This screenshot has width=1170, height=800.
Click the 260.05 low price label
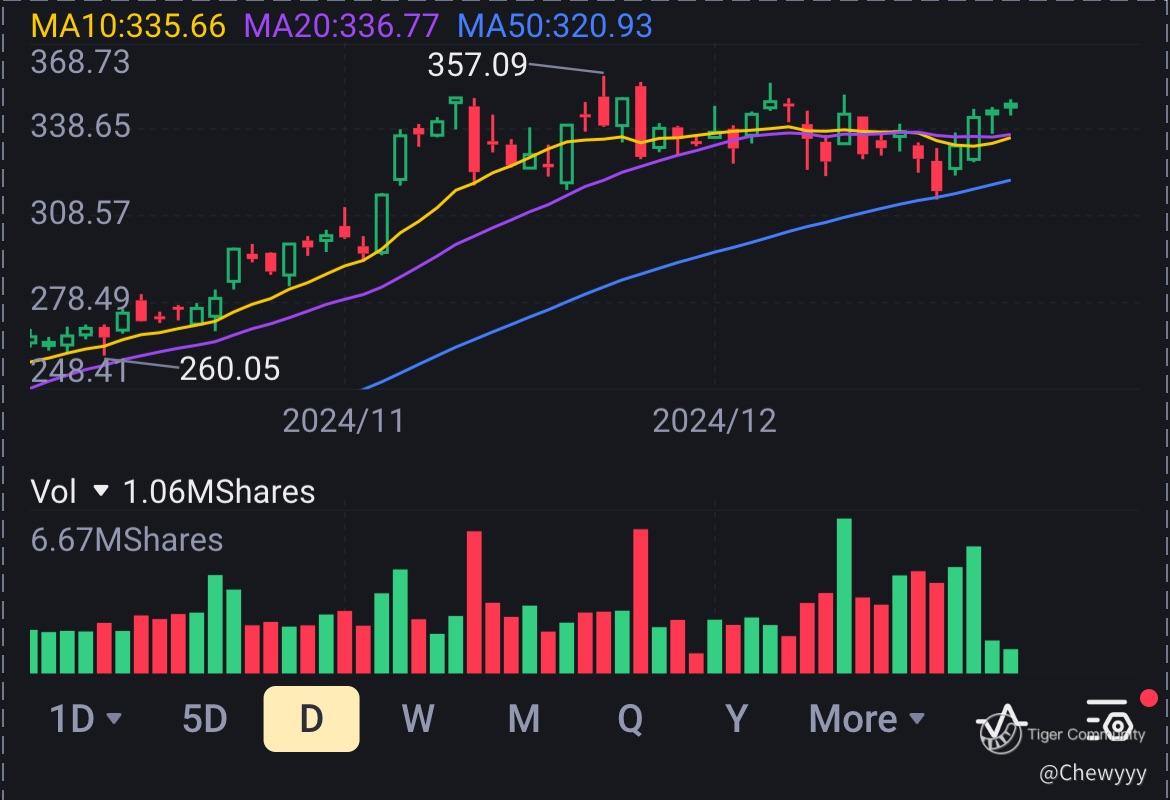[230, 369]
